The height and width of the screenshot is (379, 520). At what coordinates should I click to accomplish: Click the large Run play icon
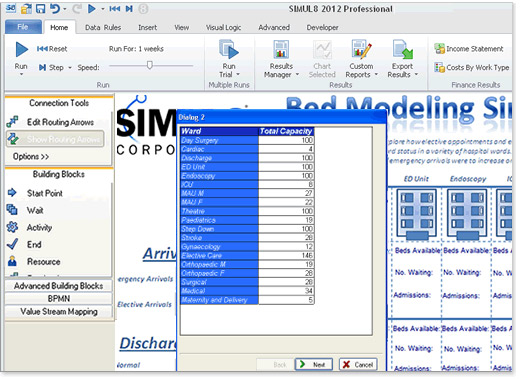click(x=22, y=49)
